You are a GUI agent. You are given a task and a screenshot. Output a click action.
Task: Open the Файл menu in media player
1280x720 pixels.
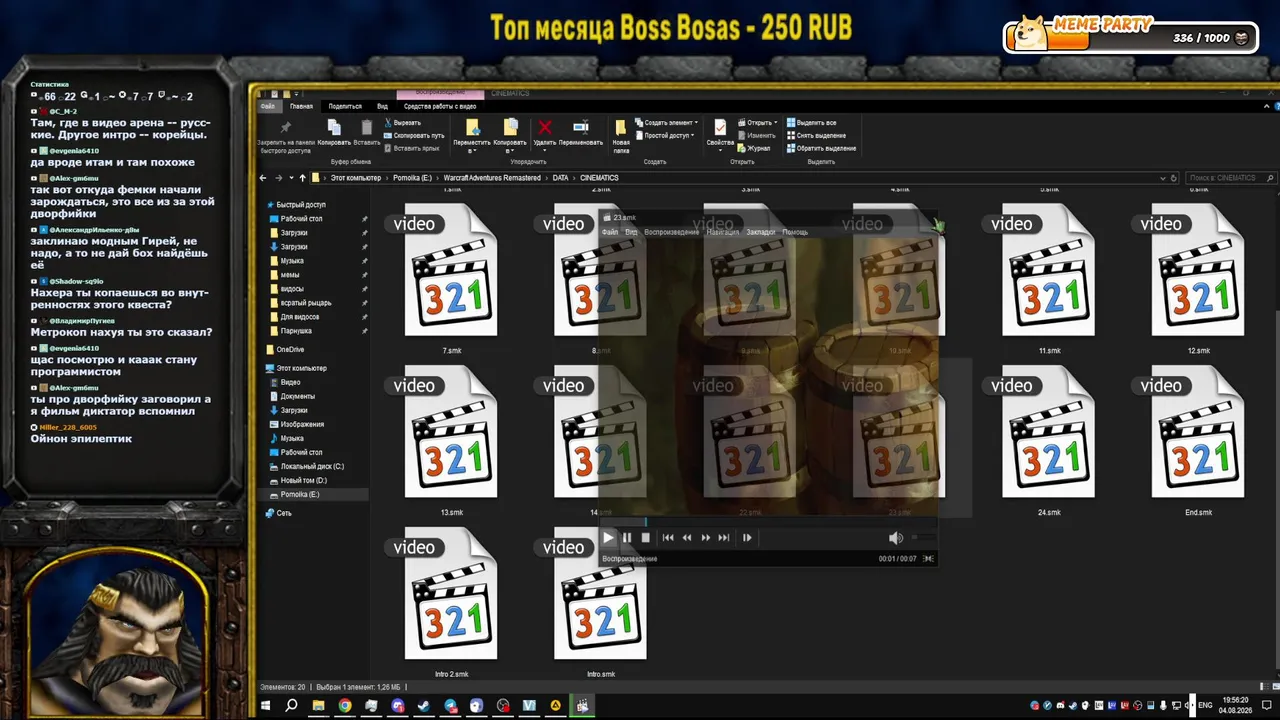610,232
